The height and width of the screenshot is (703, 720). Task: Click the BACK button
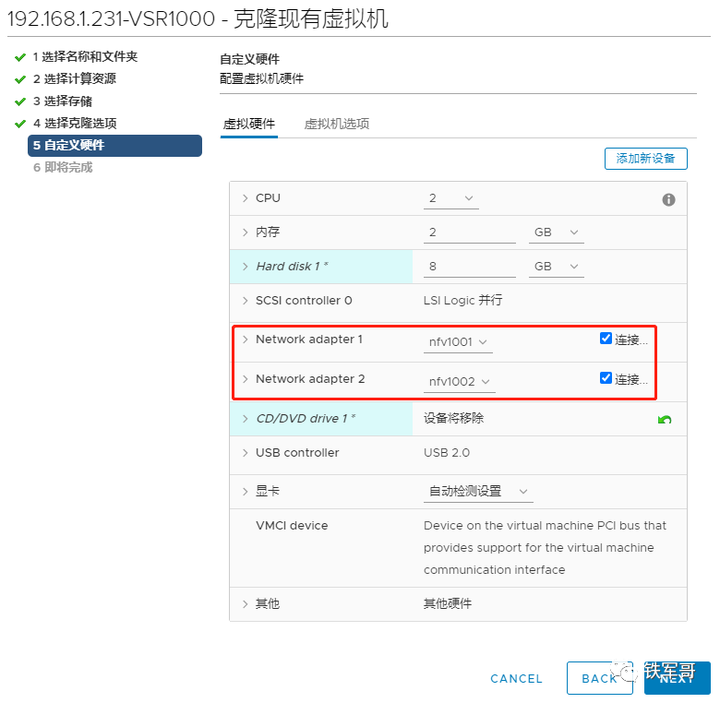click(x=599, y=678)
